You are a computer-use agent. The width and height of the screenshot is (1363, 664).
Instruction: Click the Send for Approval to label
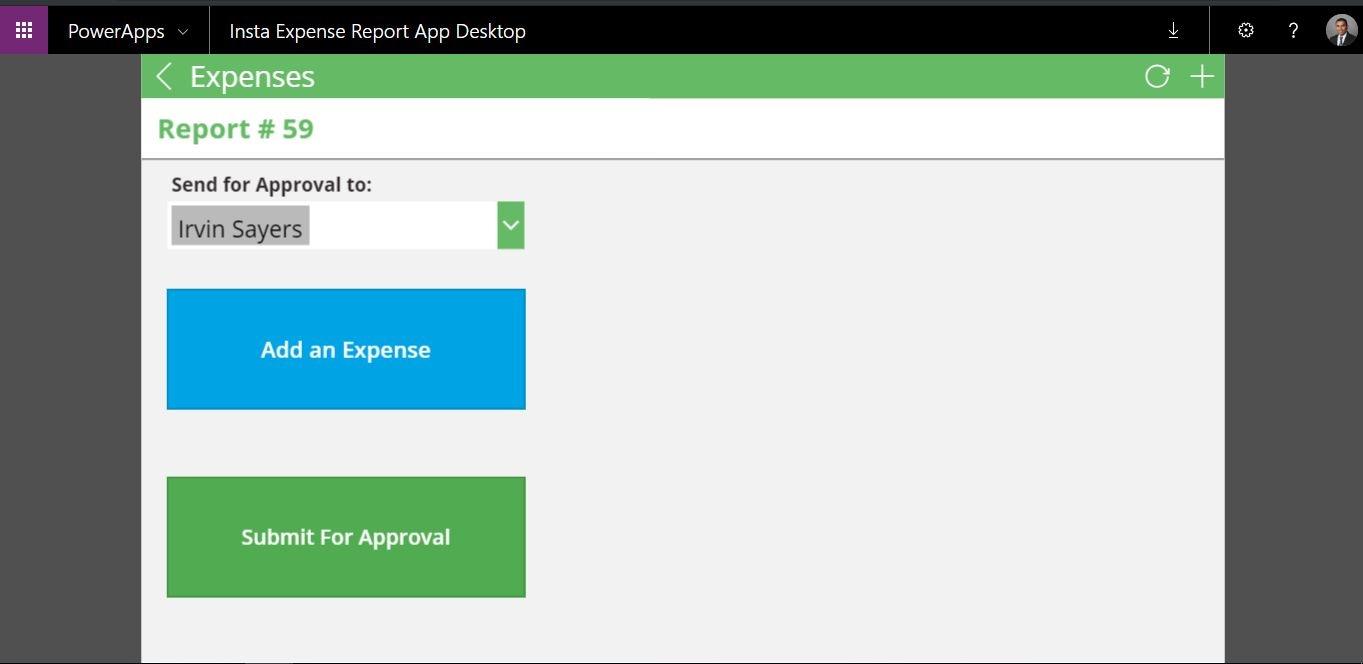[x=272, y=185]
